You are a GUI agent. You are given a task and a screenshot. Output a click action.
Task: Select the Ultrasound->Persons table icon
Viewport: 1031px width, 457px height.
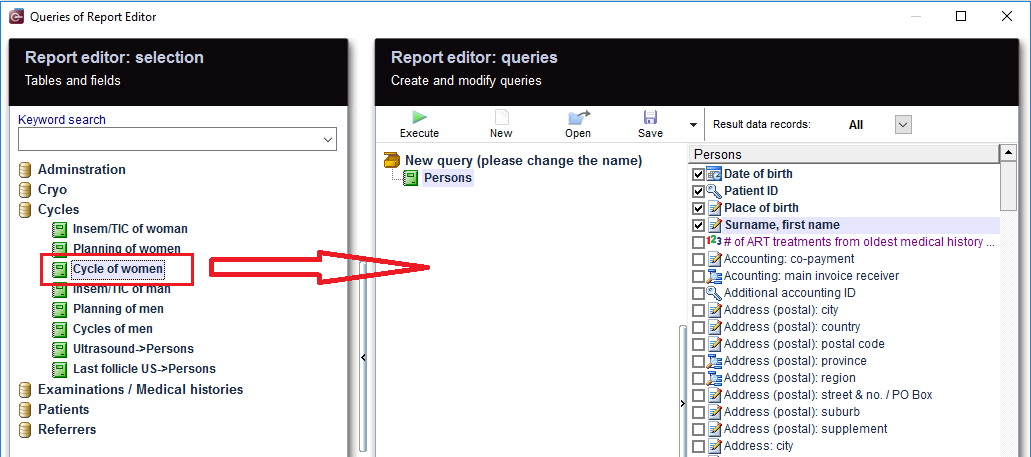(60, 349)
